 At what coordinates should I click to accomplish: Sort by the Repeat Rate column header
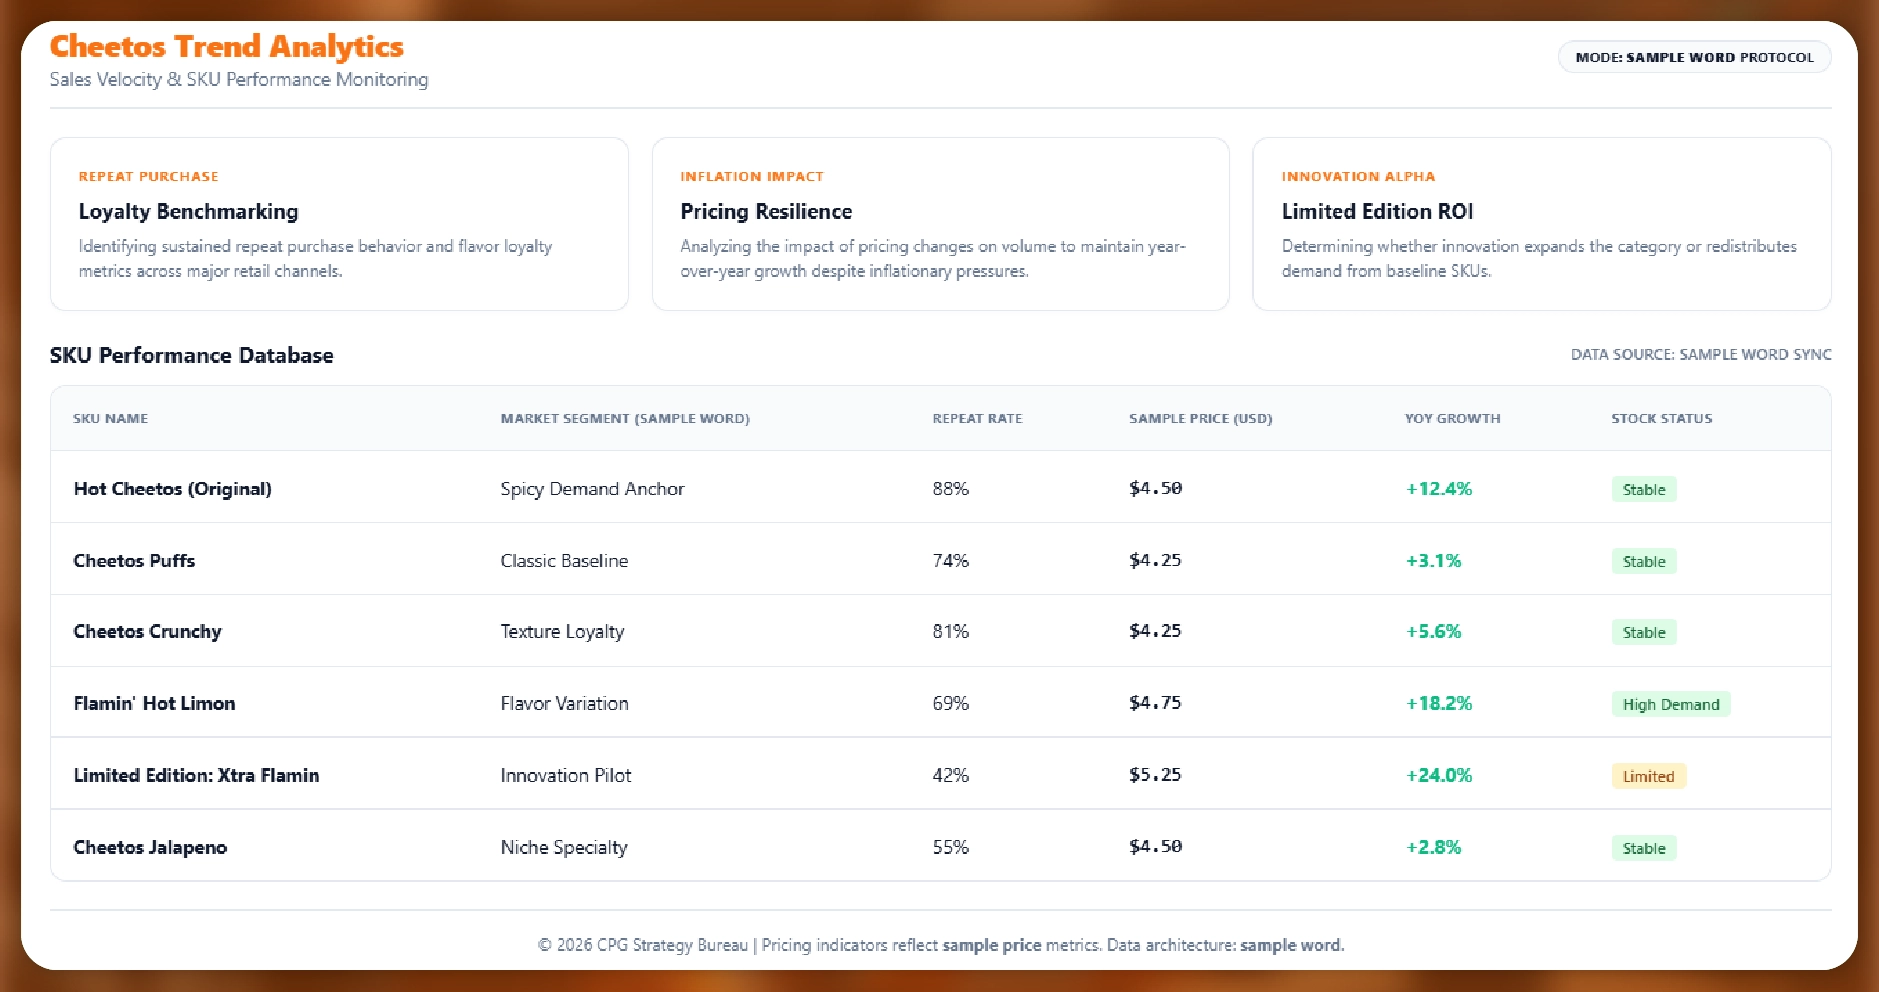coord(977,419)
